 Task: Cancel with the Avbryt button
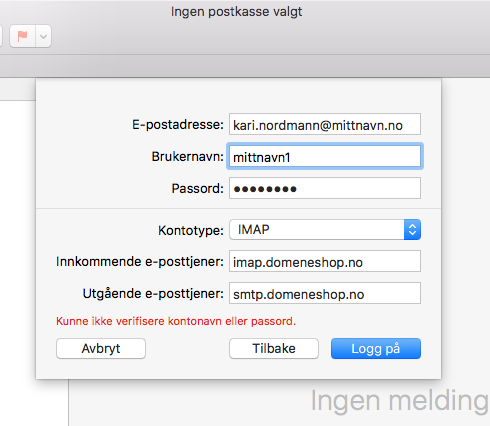click(101, 349)
